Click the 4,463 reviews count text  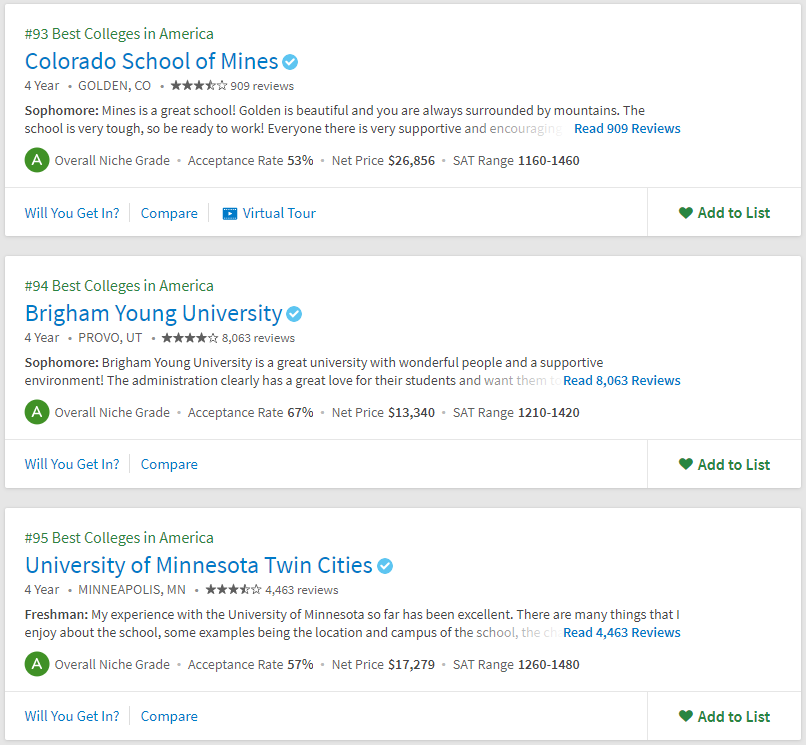point(302,590)
